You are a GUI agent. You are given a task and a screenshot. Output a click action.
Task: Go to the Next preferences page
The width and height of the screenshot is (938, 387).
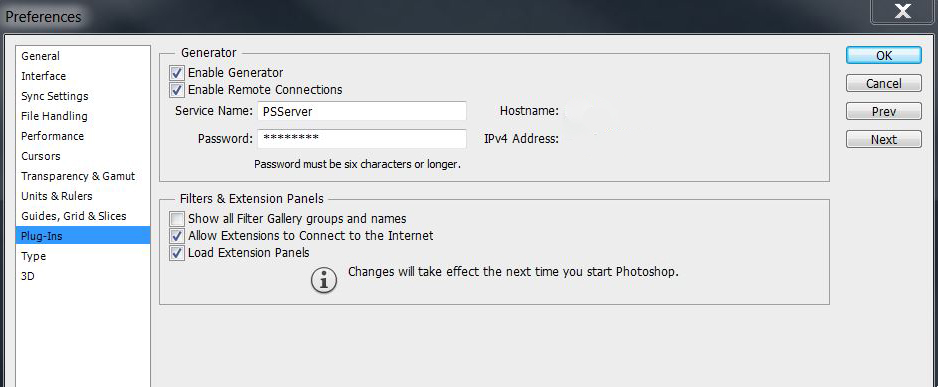(x=884, y=139)
